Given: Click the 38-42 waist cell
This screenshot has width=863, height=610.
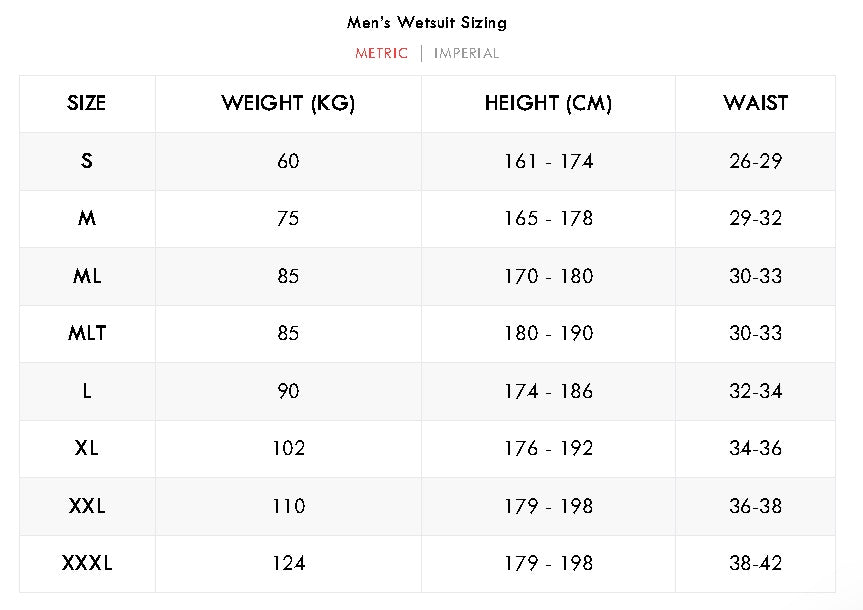Looking at the screenshot, I should pyautogui.click(x=755, y=564).
